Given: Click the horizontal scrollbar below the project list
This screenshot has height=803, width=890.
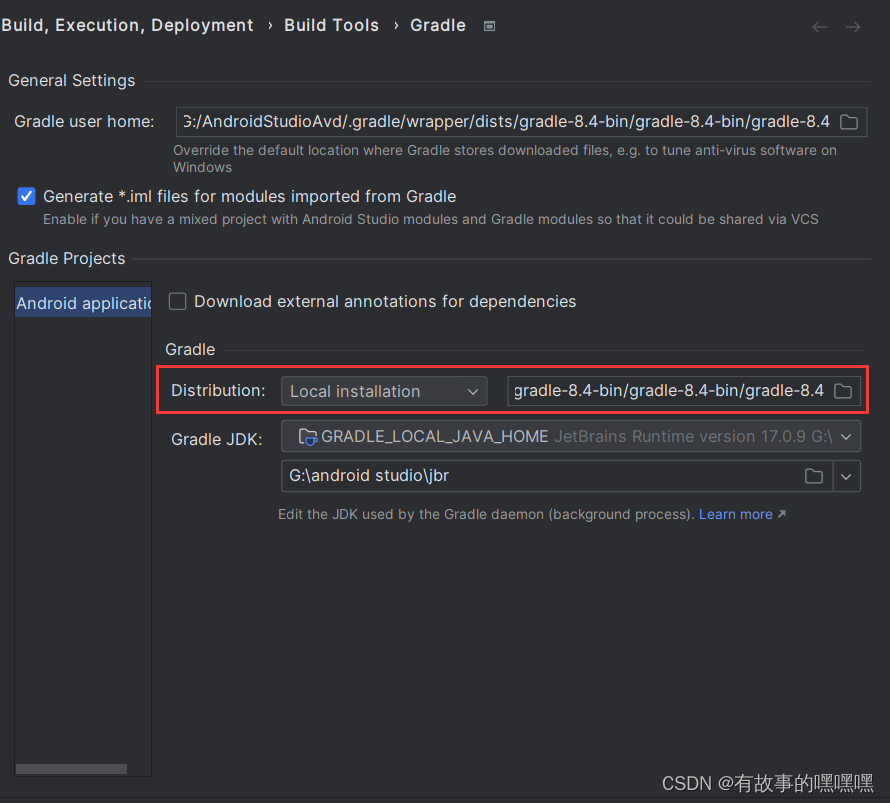Looking at the screenshot, I should [x=71, y=768].
